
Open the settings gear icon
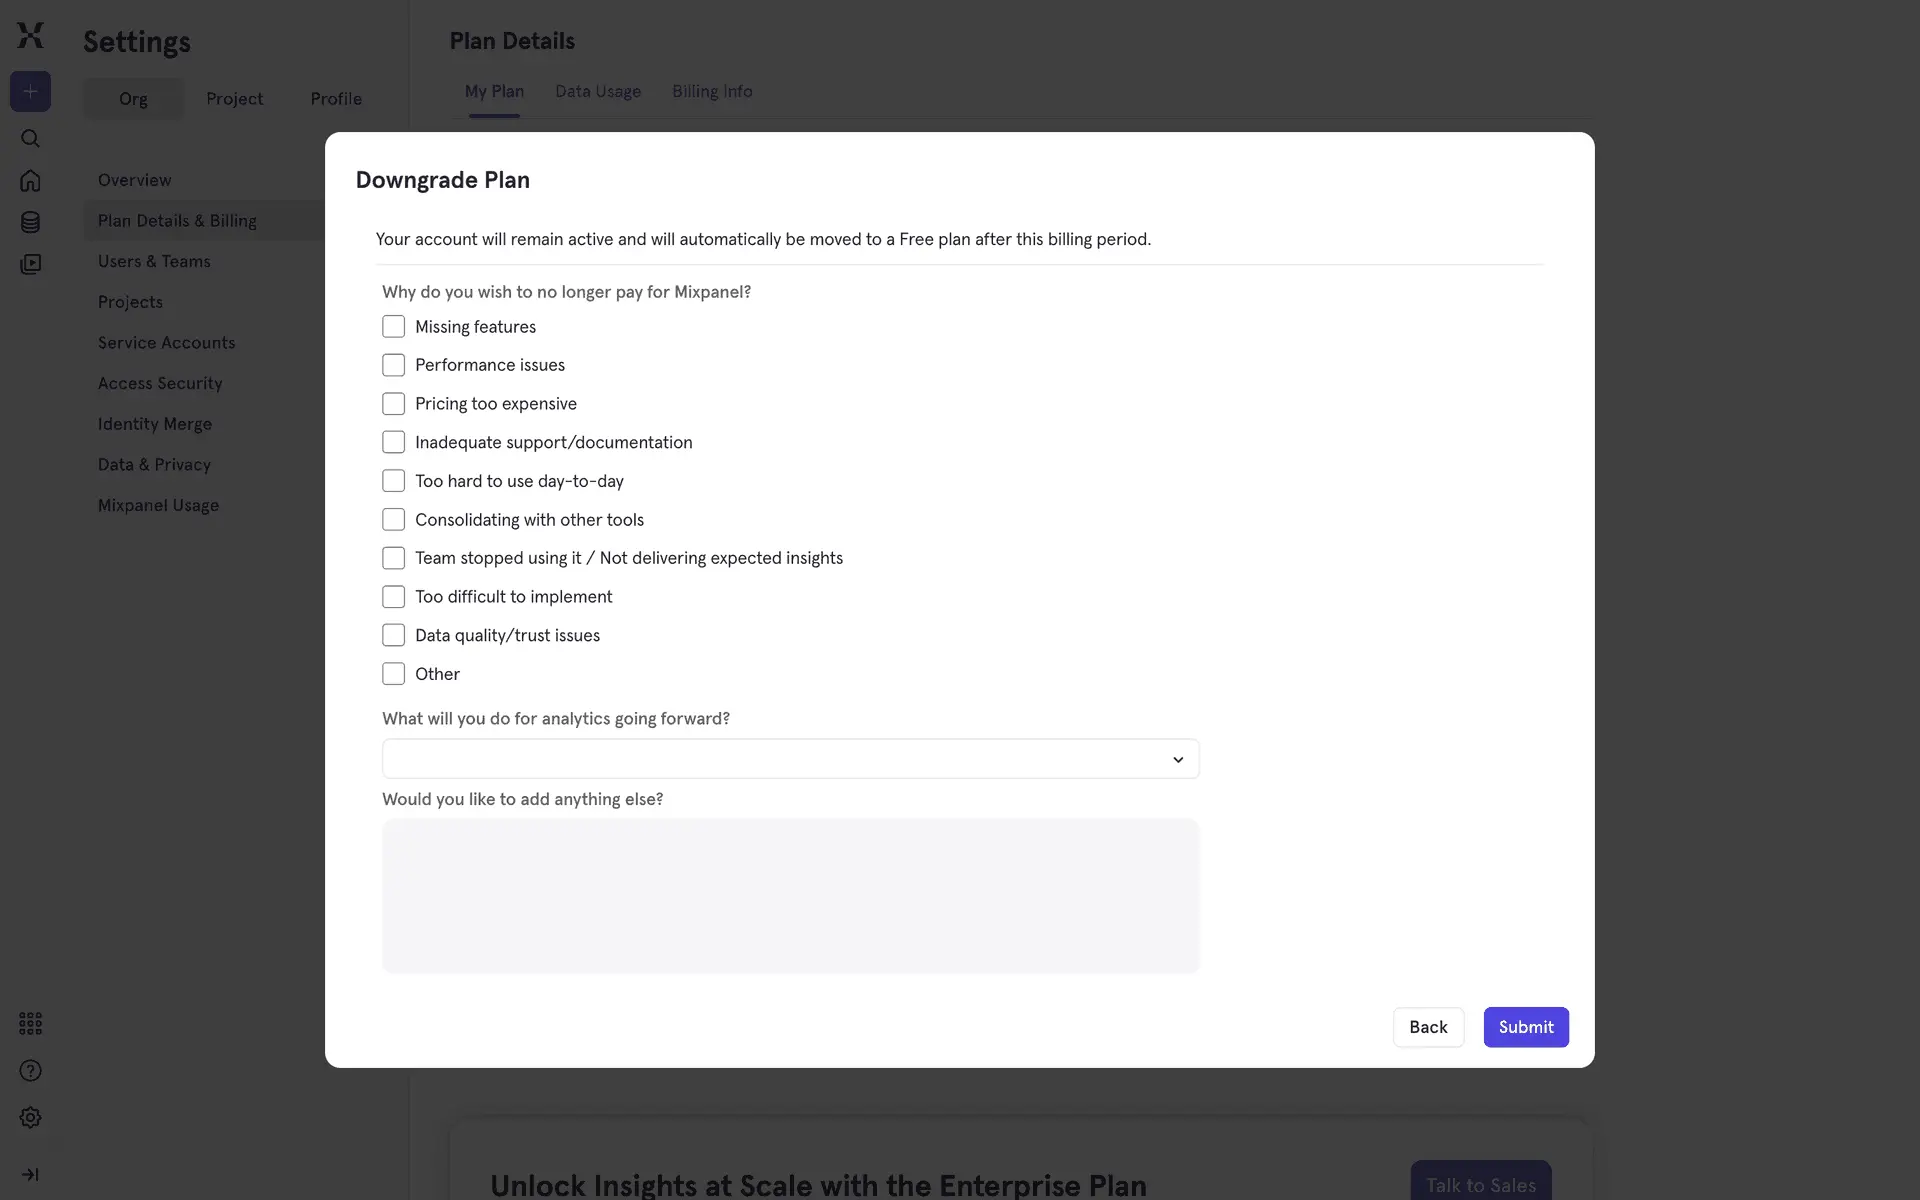click(x=30, y=1118)
